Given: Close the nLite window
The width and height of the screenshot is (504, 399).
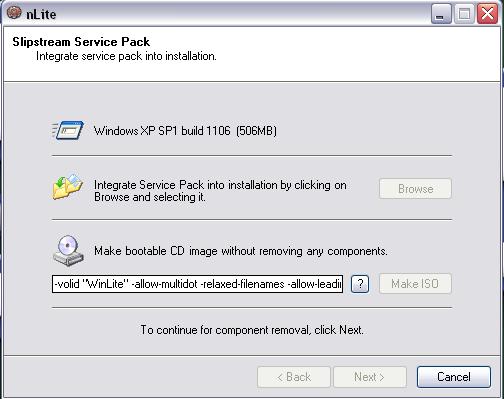Looking at the screenshot, I should pyautogui.click(x=487, y=14).
